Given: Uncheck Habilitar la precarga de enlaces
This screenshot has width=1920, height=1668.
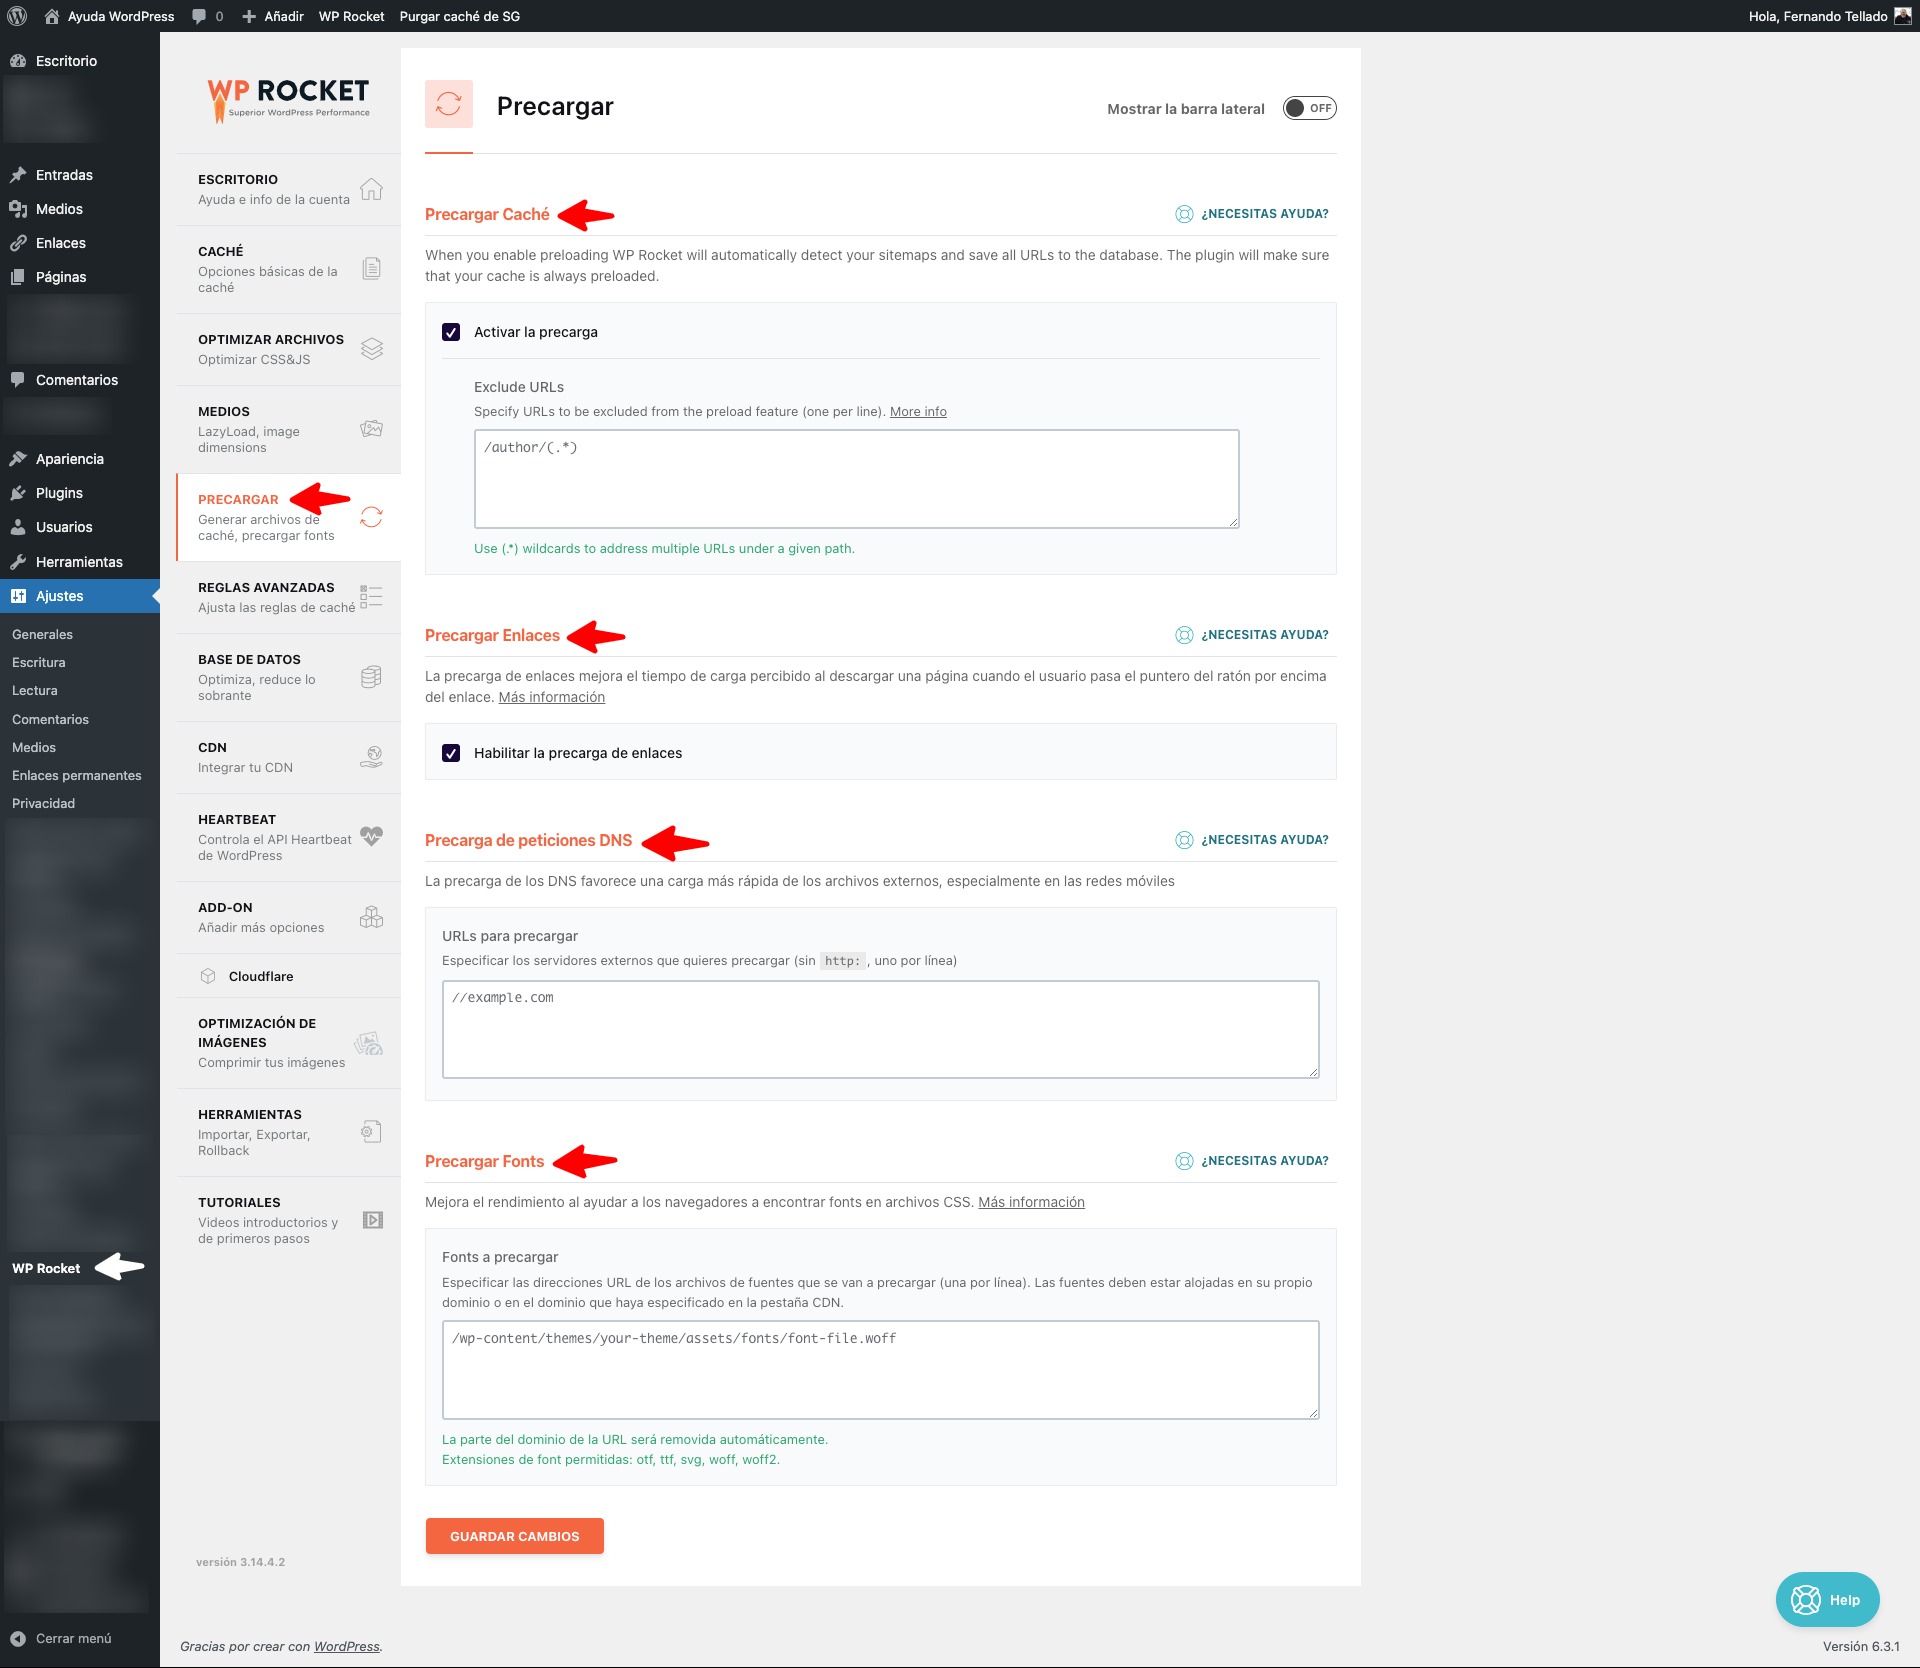Looking at the screenshot, I should (451, 753).
